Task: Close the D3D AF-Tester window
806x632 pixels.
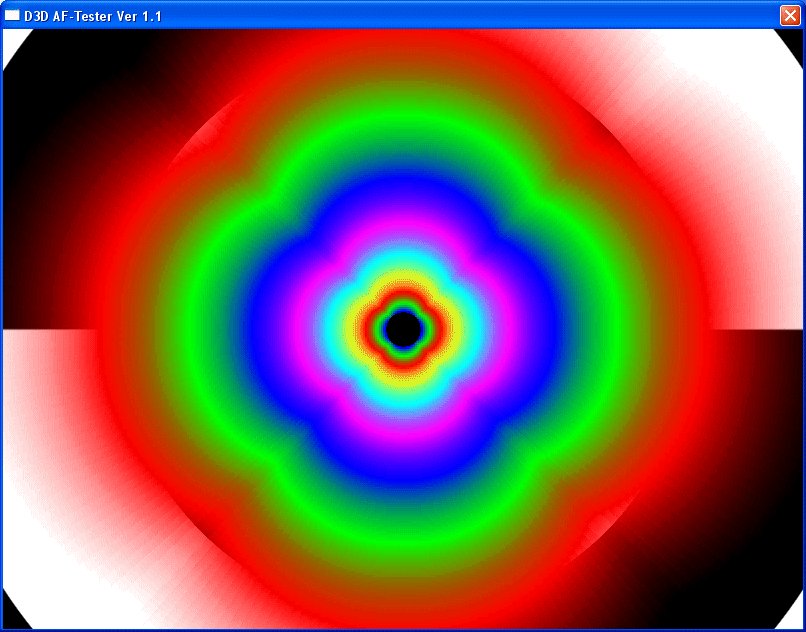Action: (x=790, y=15)
